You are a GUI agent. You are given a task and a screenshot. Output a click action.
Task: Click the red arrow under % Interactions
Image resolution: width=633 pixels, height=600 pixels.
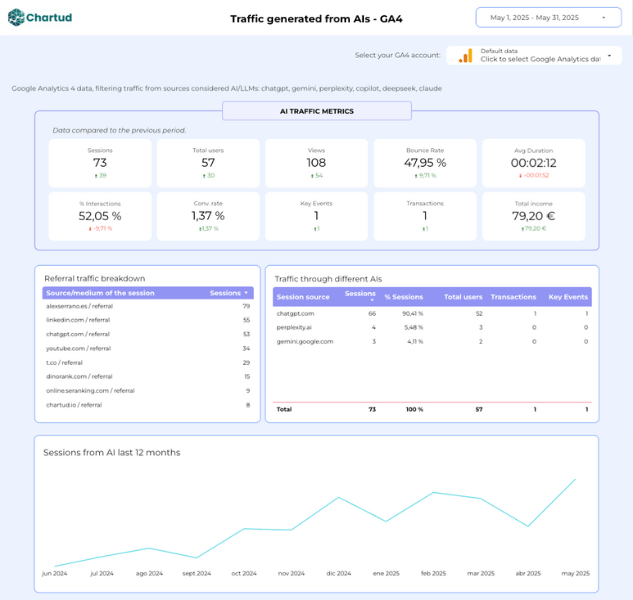(x=85, y=228)
